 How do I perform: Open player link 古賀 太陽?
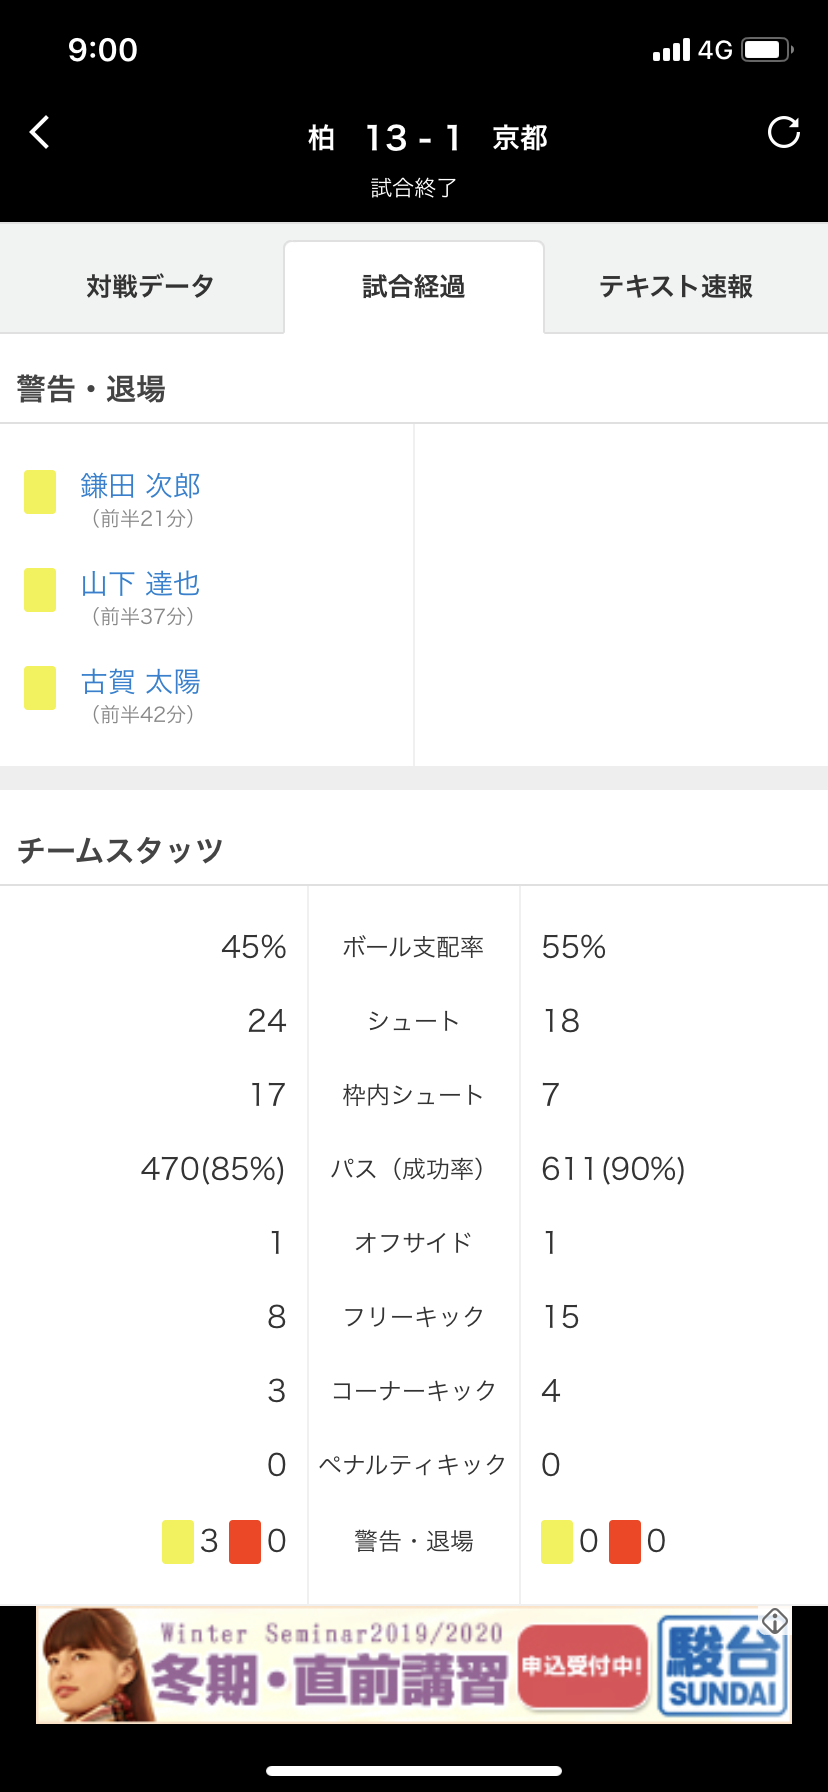click(141, 682)
